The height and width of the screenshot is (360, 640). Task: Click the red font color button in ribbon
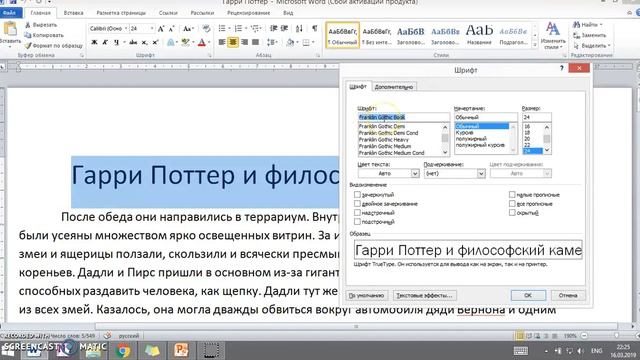[202, 42]
